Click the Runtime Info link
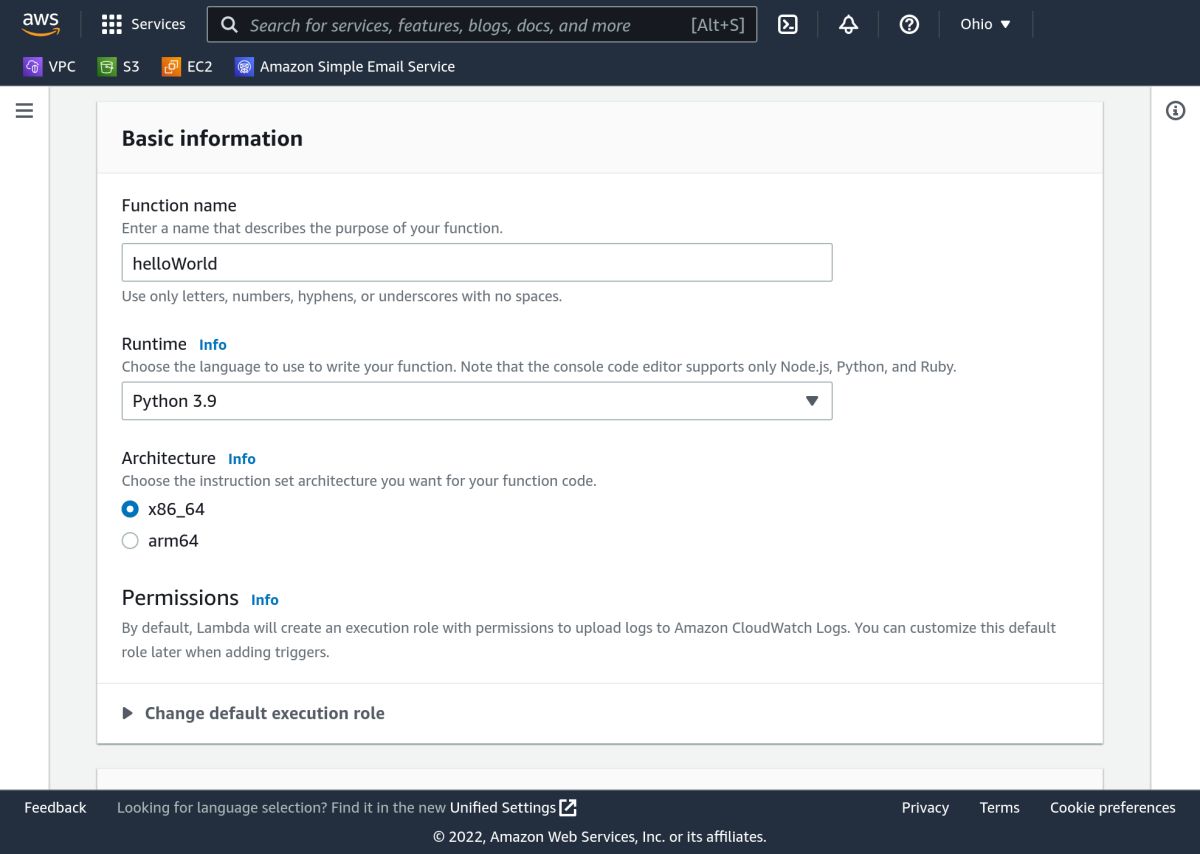 pos(212,344)
